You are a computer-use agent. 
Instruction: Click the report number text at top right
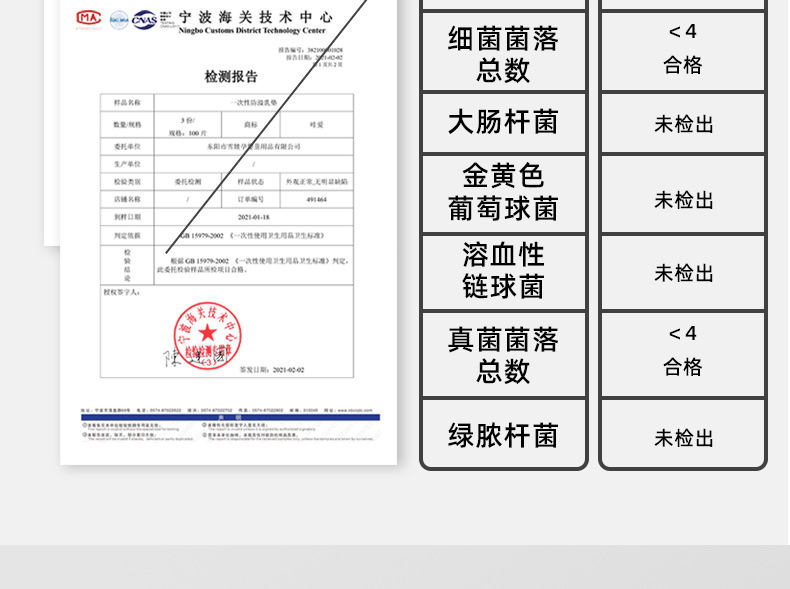tap(310, 50)
